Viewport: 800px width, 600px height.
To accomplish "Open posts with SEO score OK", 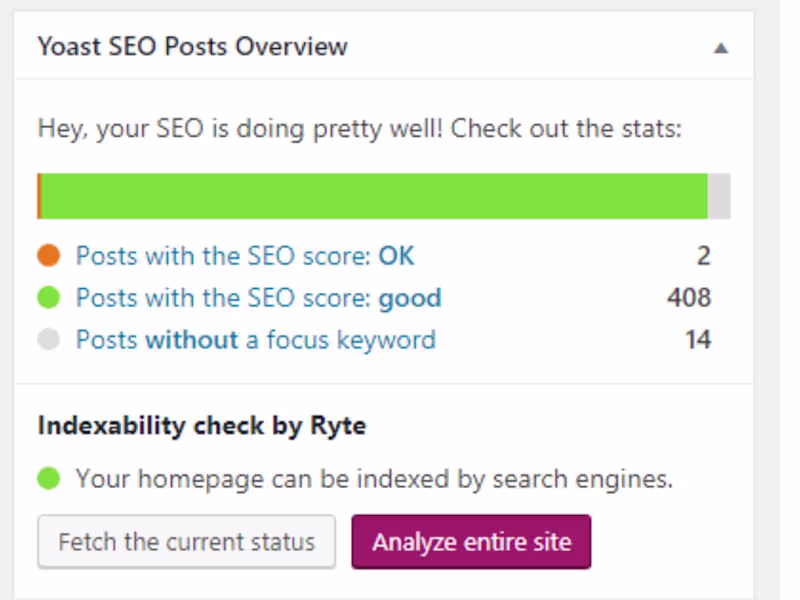I will [x=245, y=256].
